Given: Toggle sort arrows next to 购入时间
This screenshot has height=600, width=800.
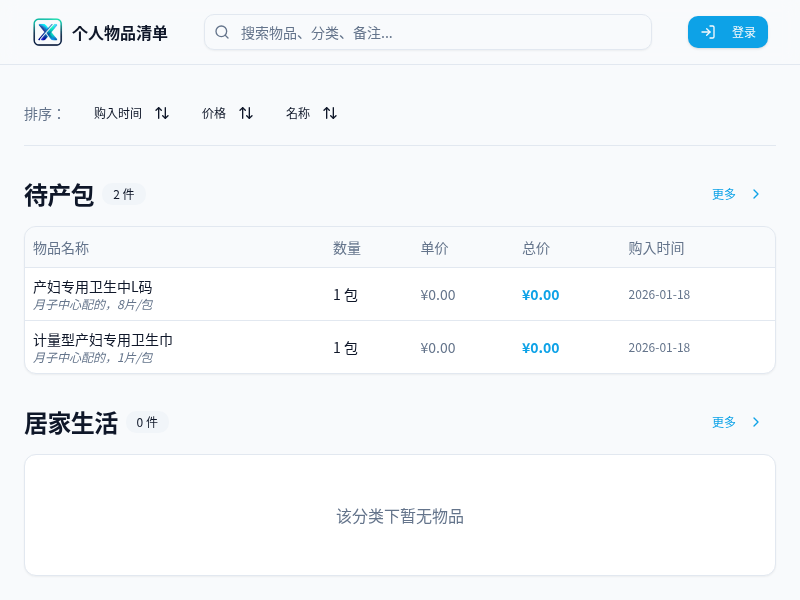Looking at the screenshot, I should [162, 113].
